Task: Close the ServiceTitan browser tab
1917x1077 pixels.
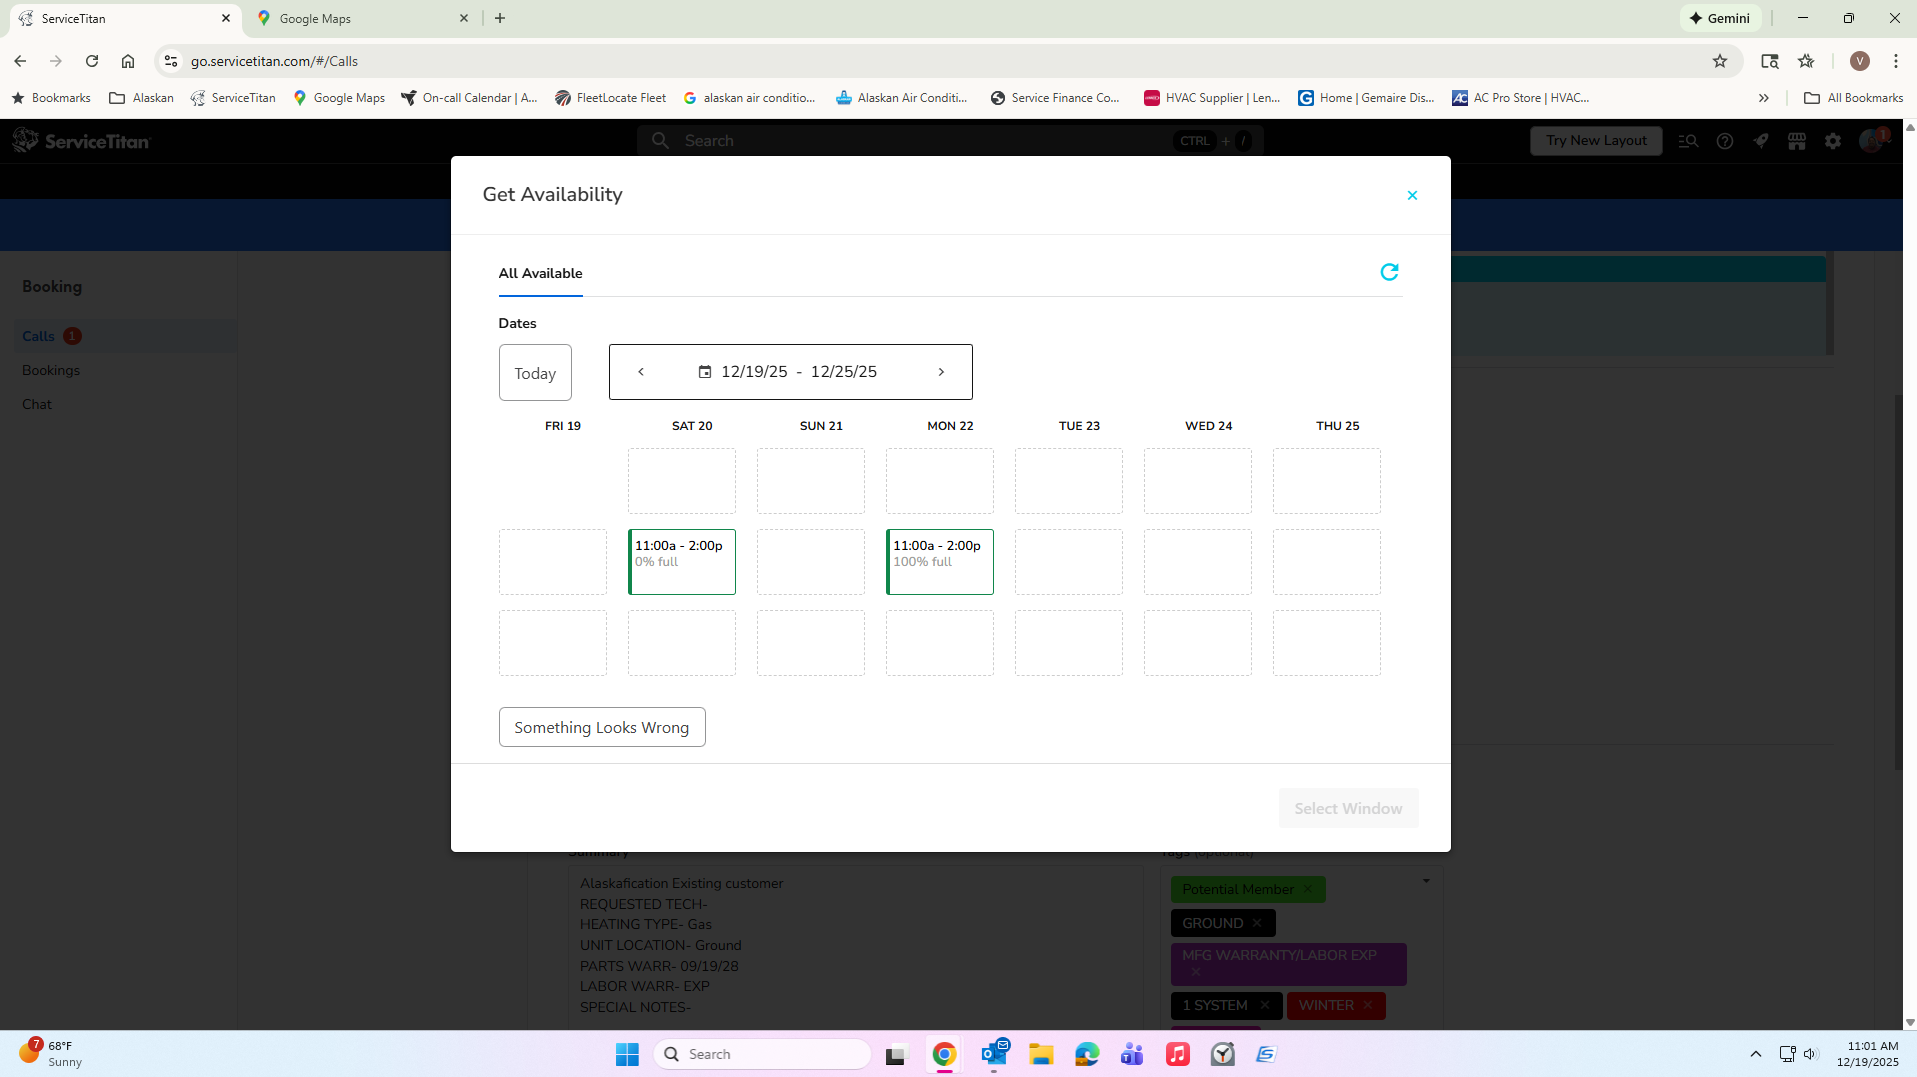Action: pos(226,18)
